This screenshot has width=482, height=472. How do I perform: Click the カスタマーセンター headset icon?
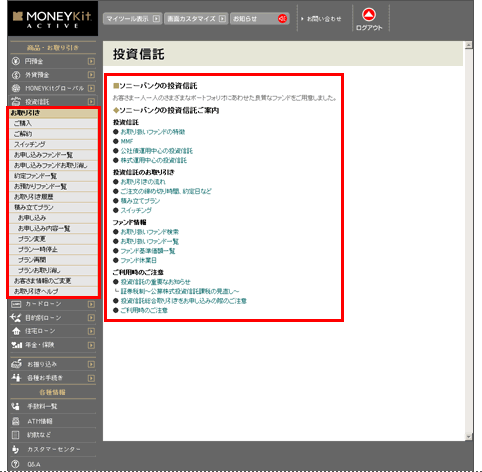(15, 449)
